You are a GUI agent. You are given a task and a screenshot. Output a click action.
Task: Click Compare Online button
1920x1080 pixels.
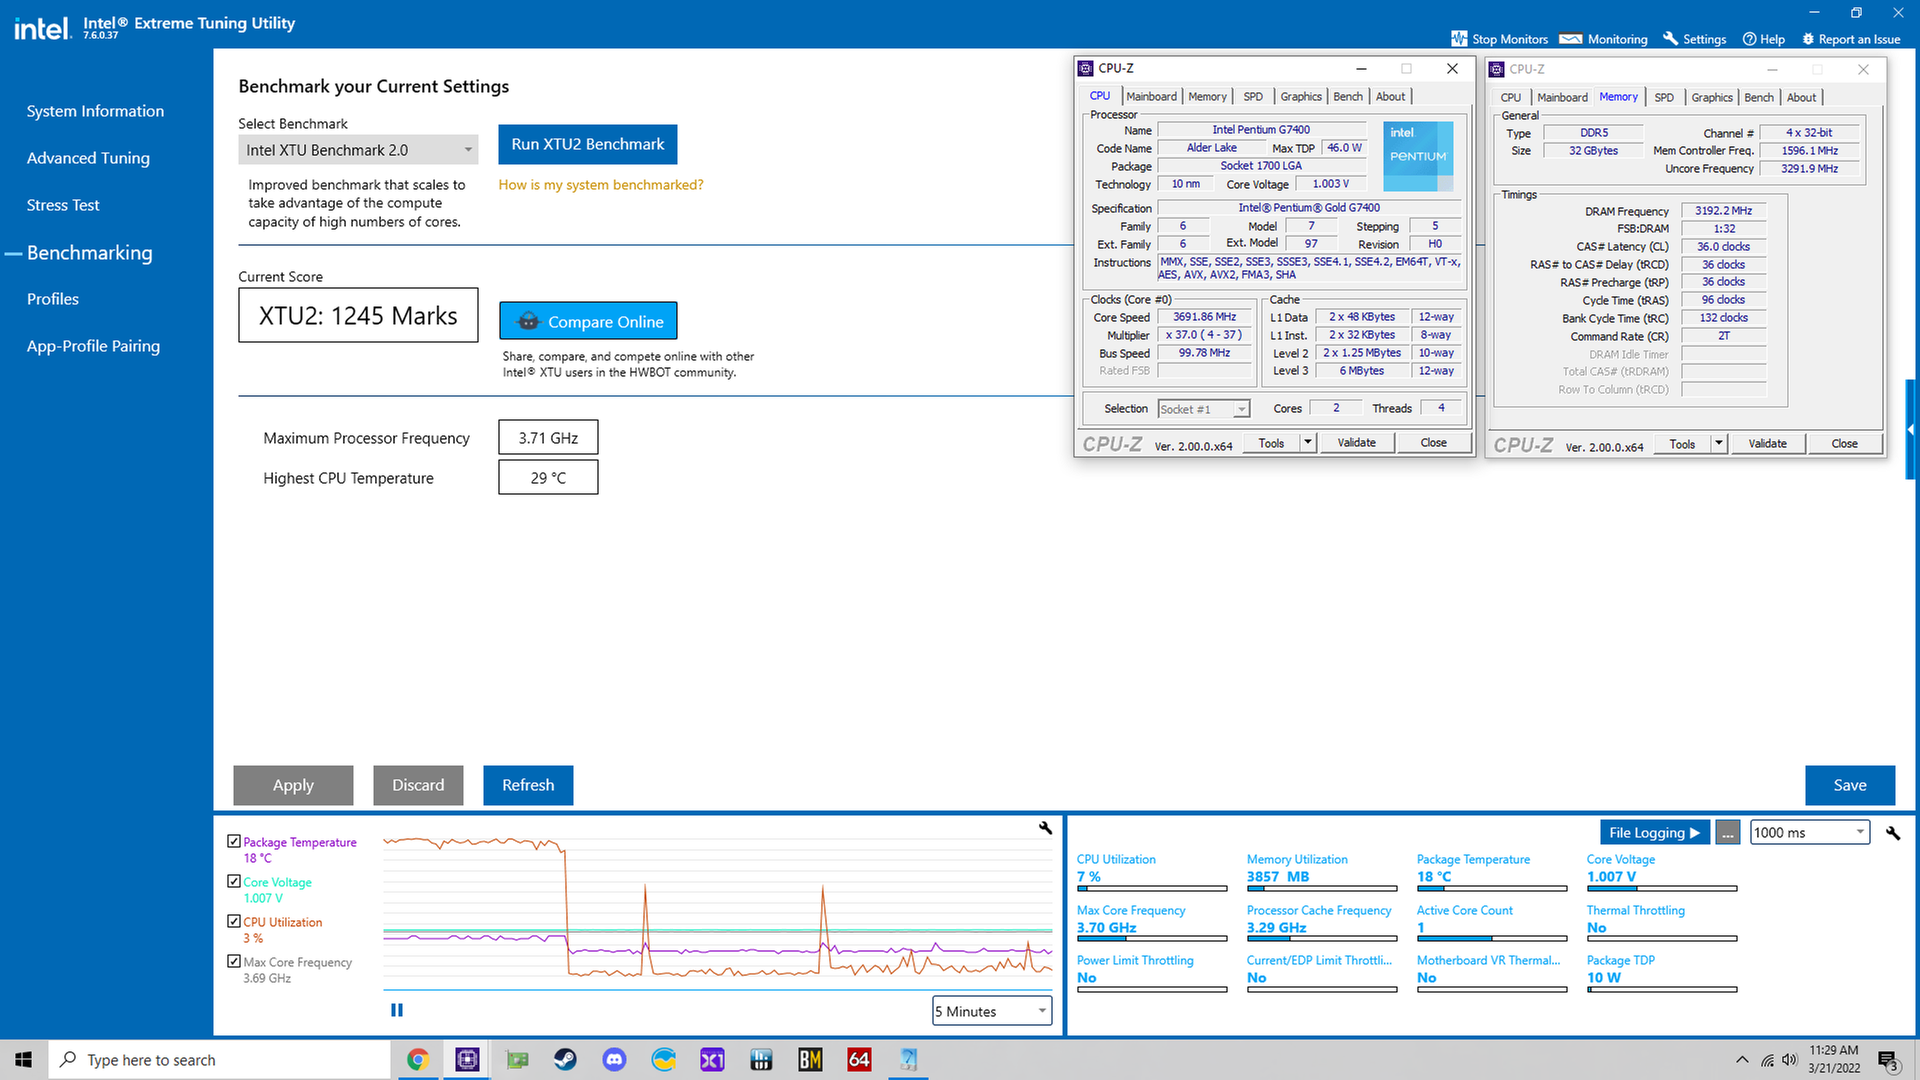[588, 322]
